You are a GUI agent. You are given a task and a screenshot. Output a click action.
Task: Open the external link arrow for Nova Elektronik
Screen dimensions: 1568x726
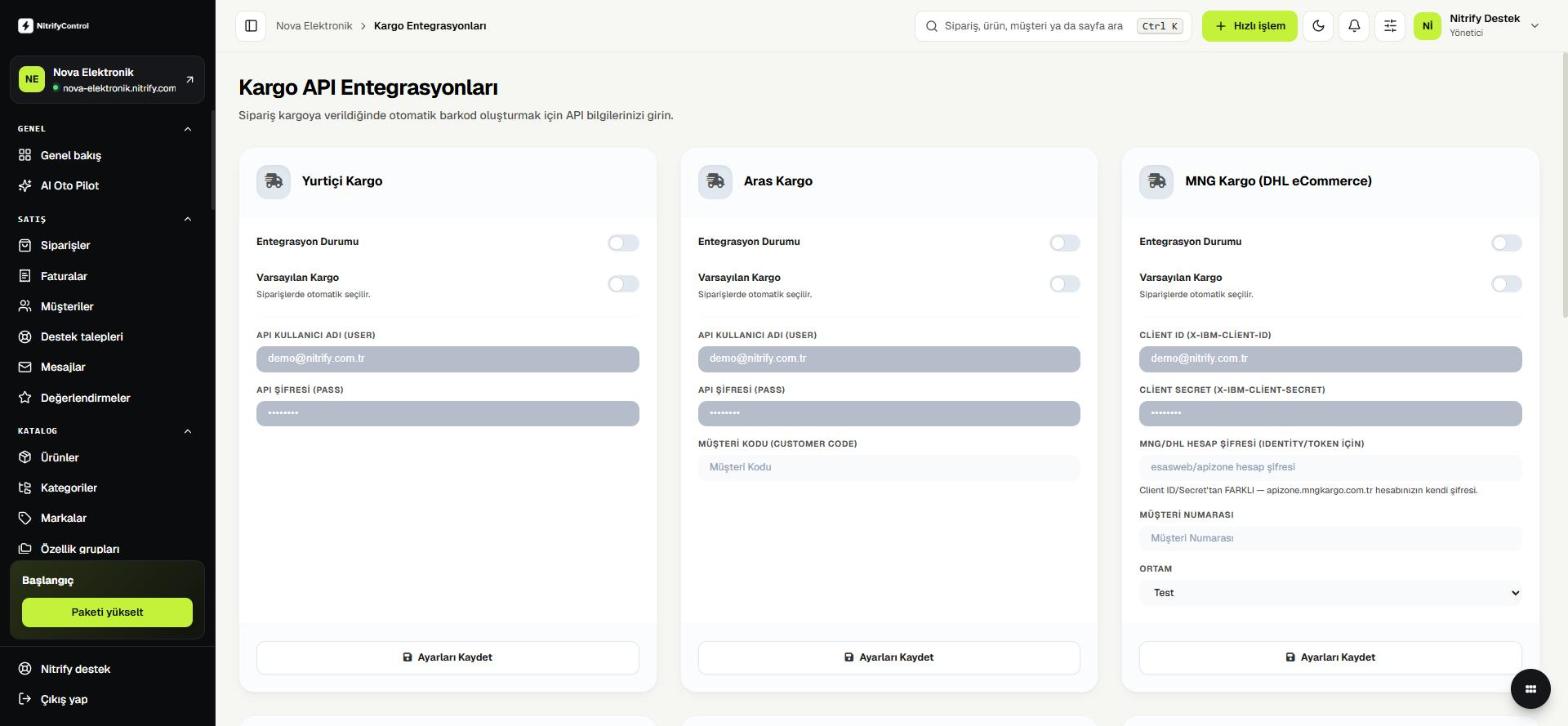(190, 79)
